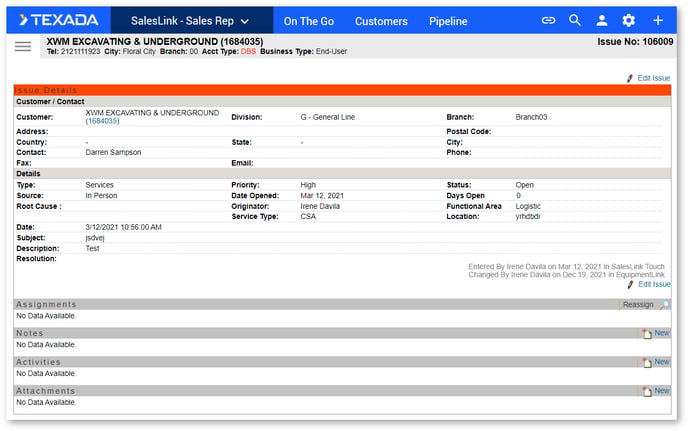Click the Texada logo
The height and width of the screenshot is (431, 688).
click(x=58, y=20)
